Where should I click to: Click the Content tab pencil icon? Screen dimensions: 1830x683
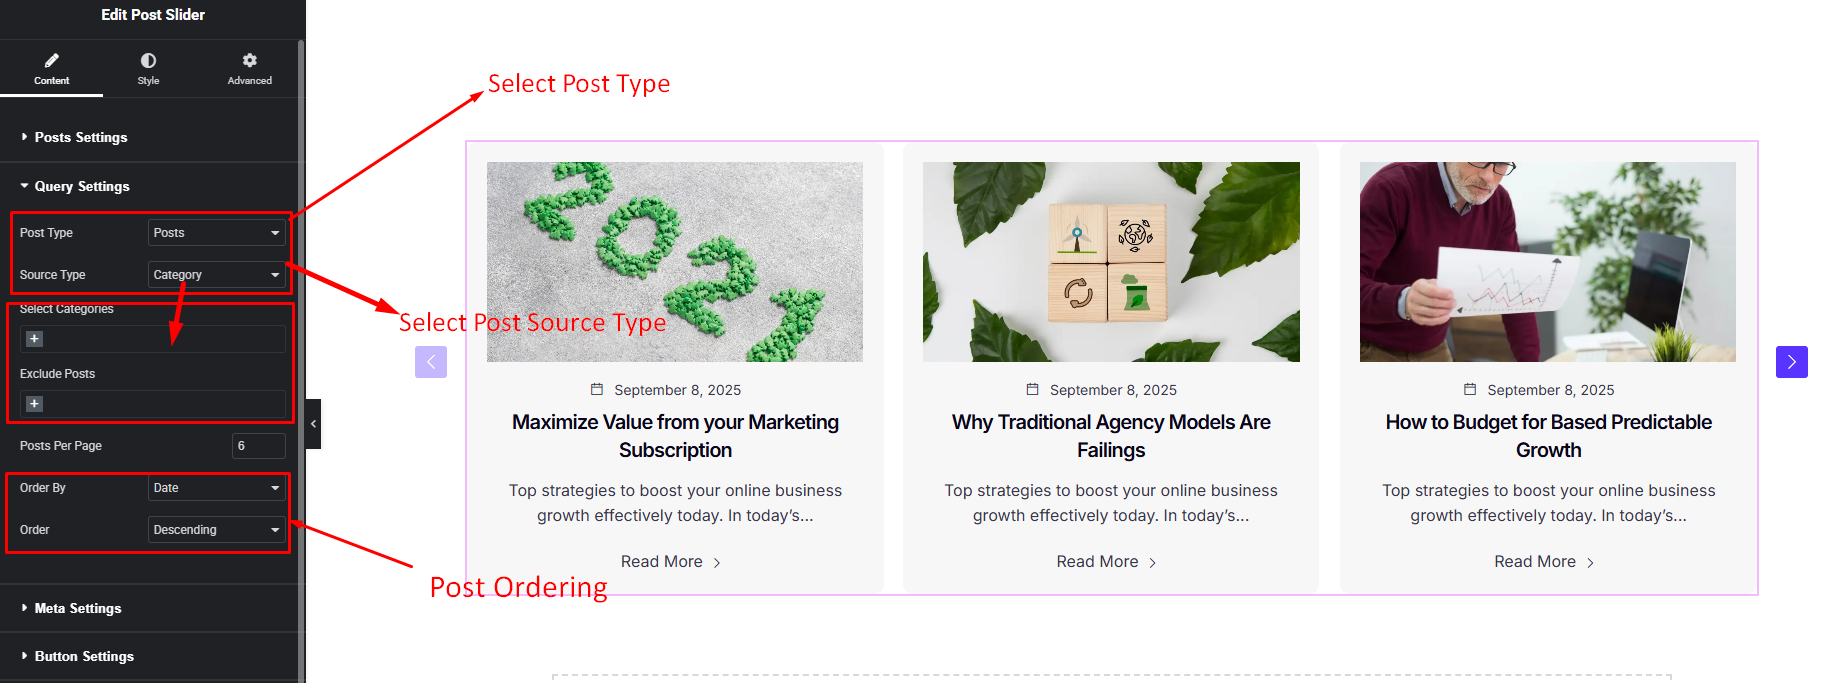click(51, 61)
